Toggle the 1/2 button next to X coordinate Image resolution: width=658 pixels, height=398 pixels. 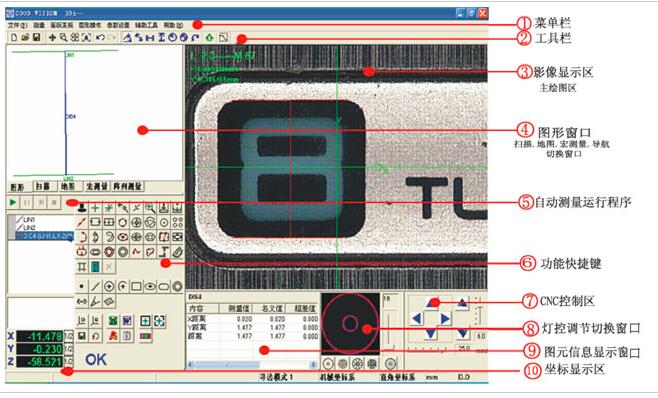[x=68, y=336]
